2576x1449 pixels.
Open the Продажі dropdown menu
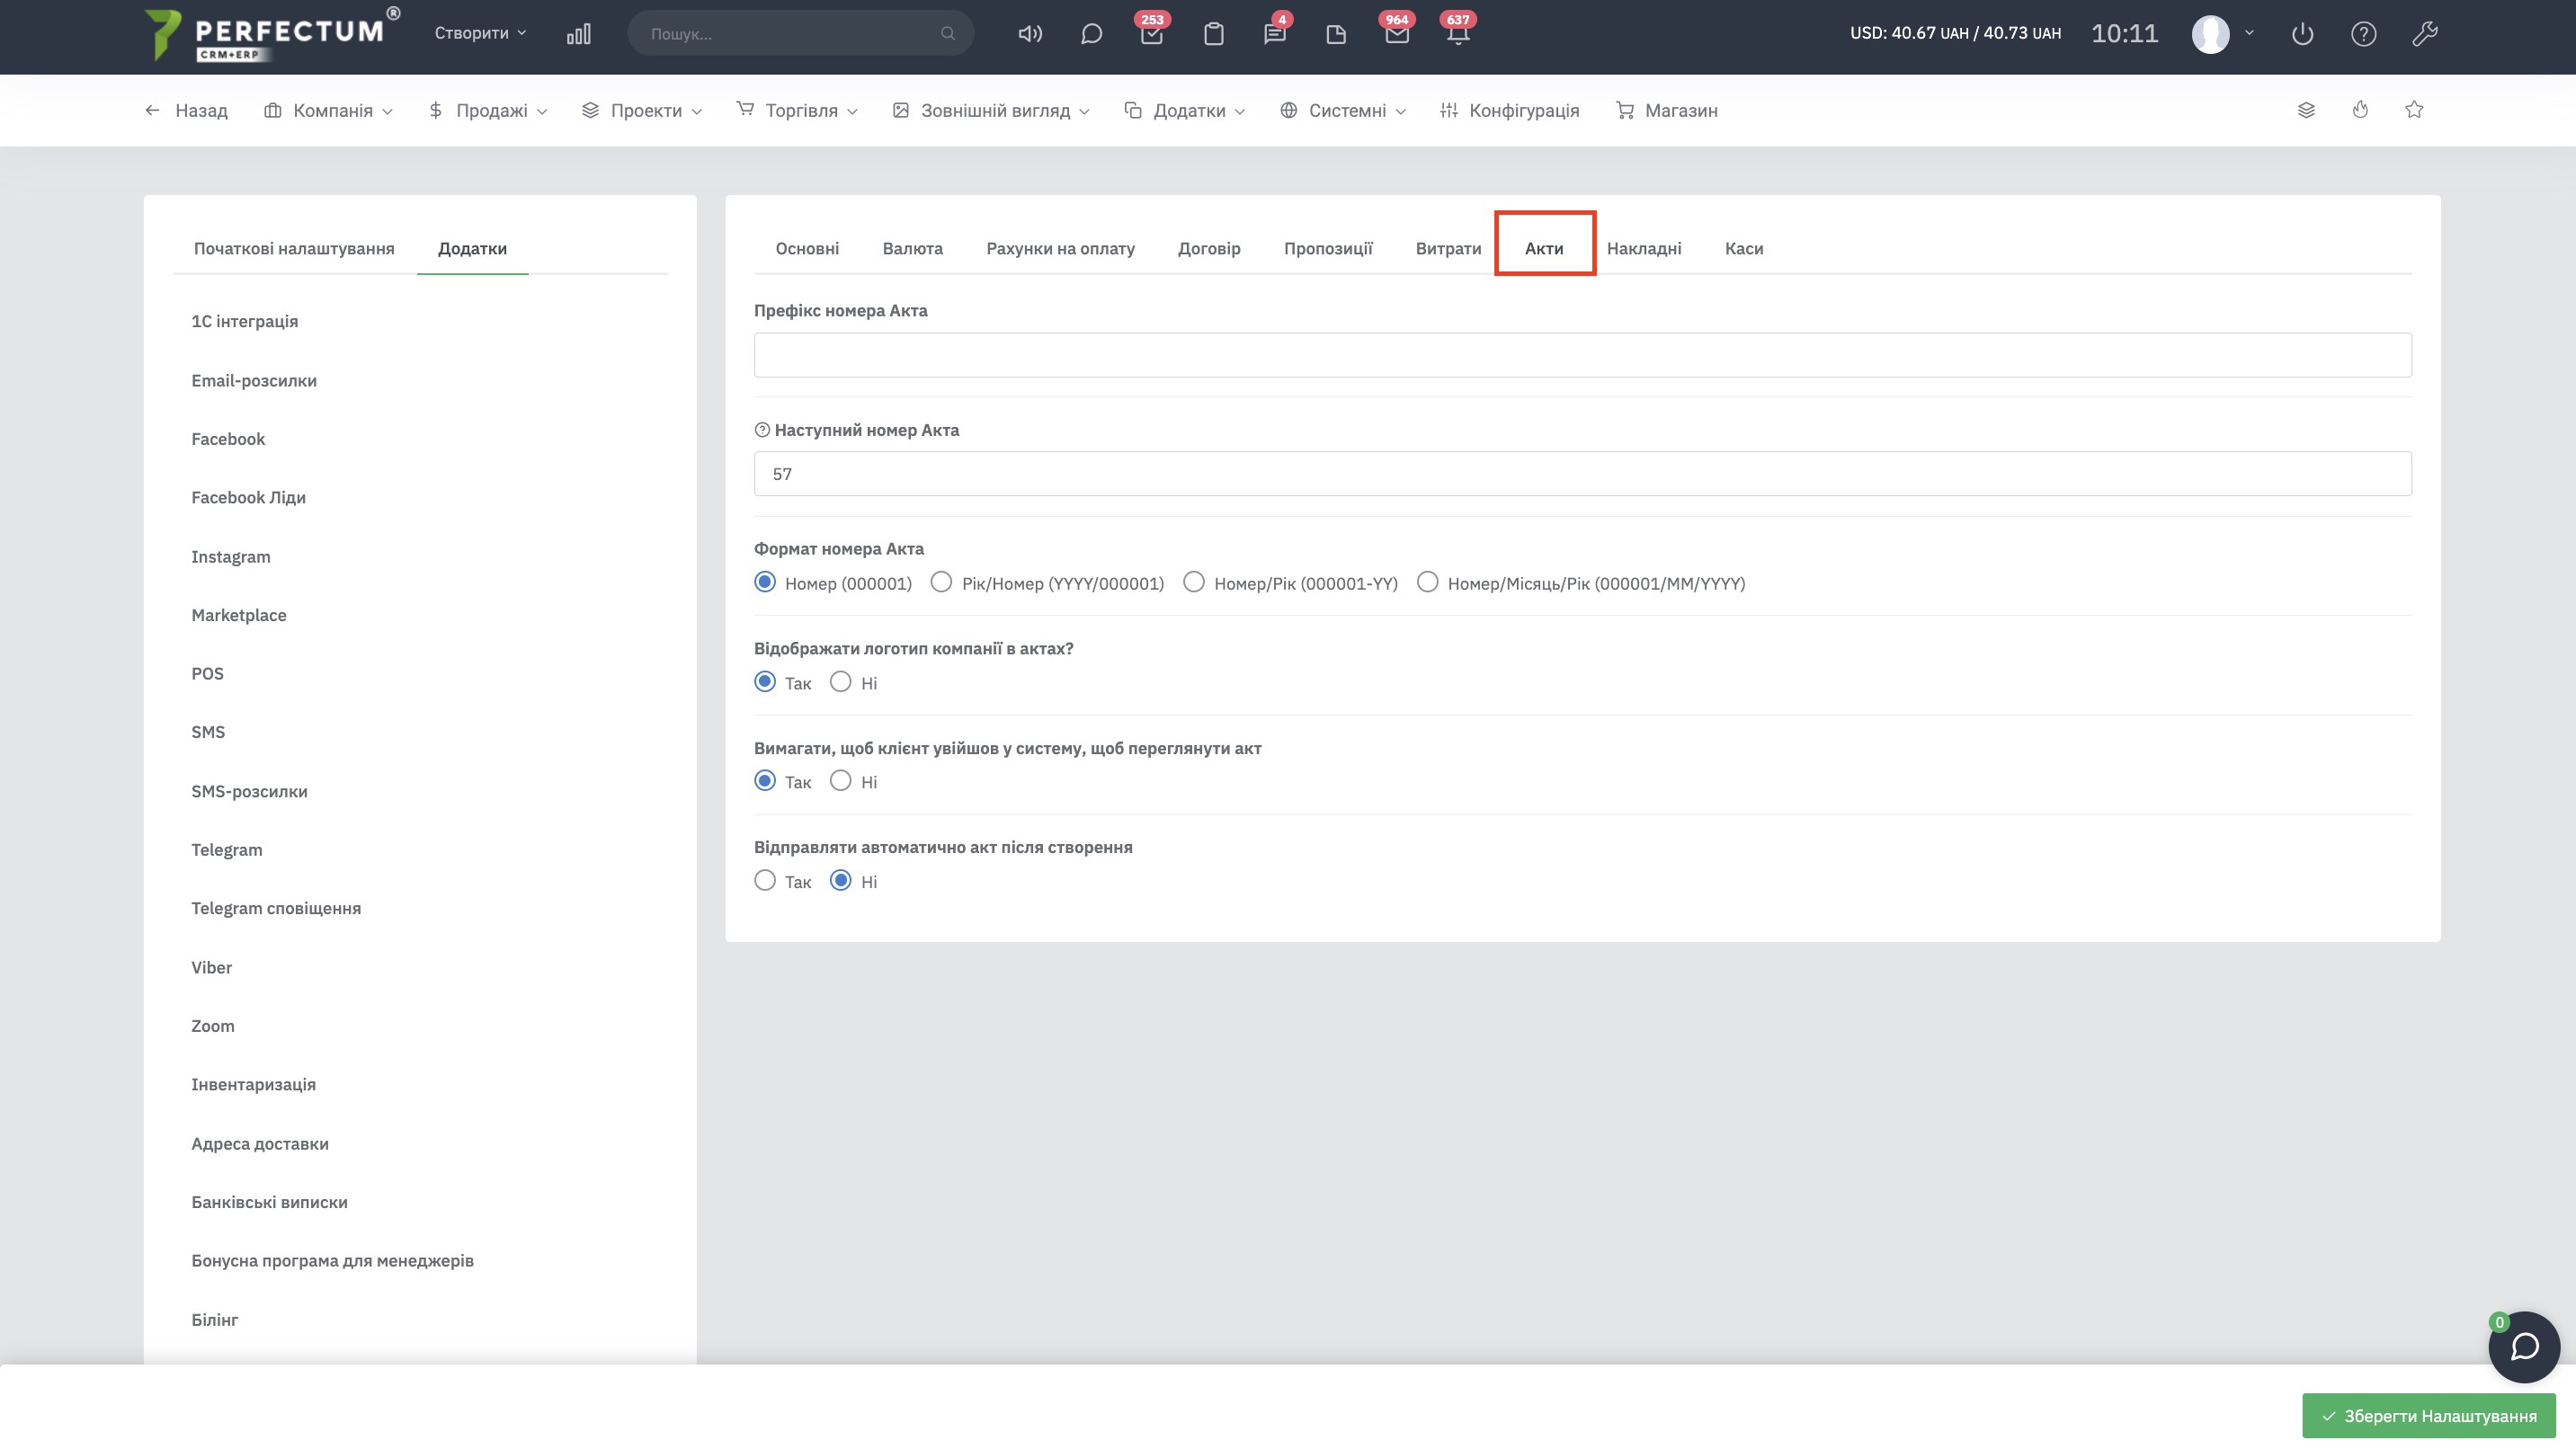point(488,111)
